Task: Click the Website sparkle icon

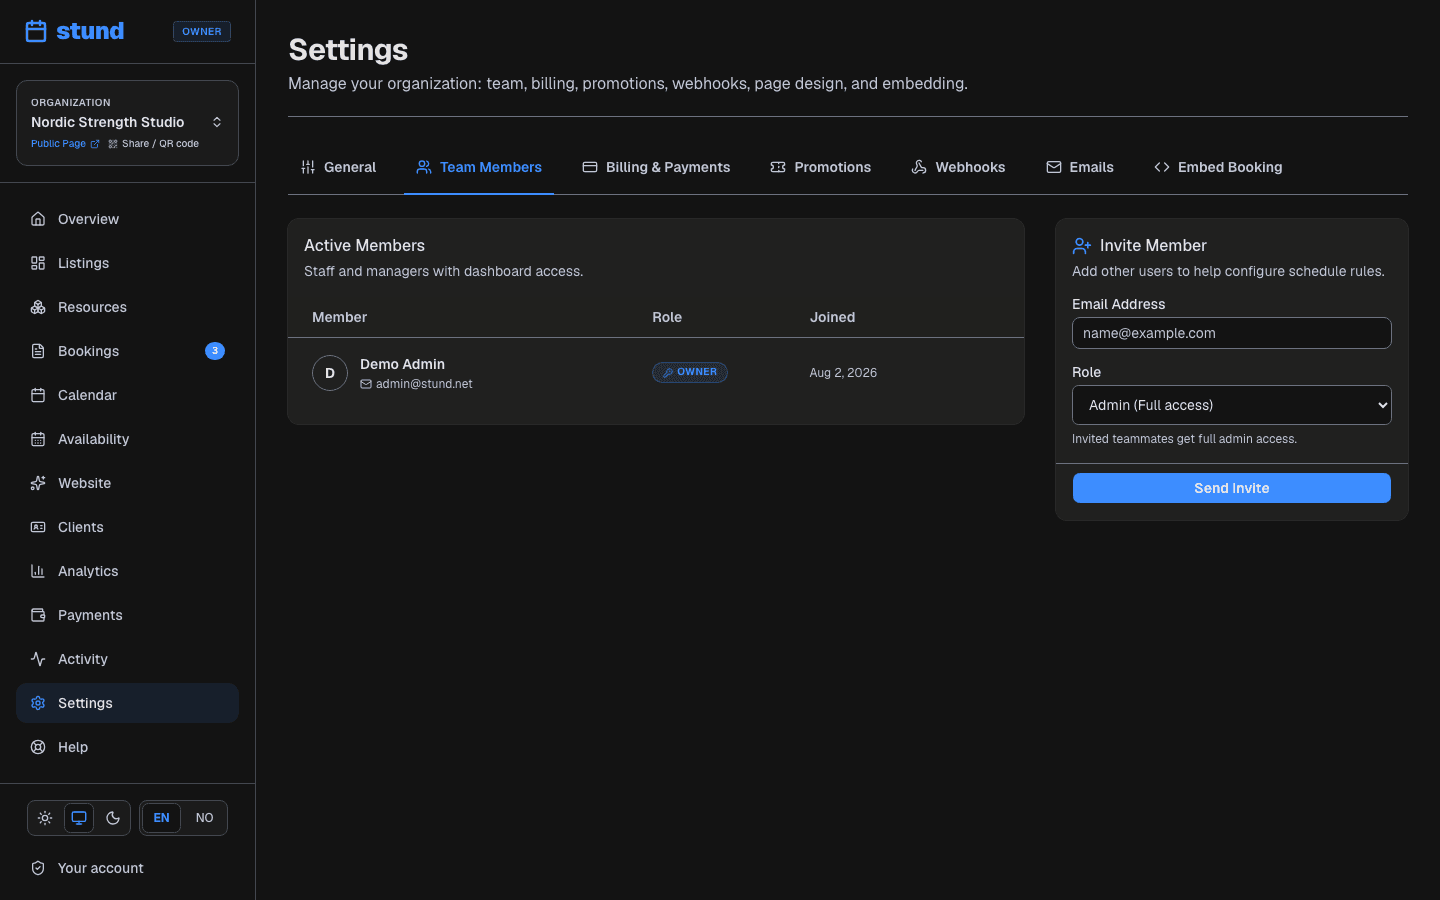Action: [x=38, y=483]
